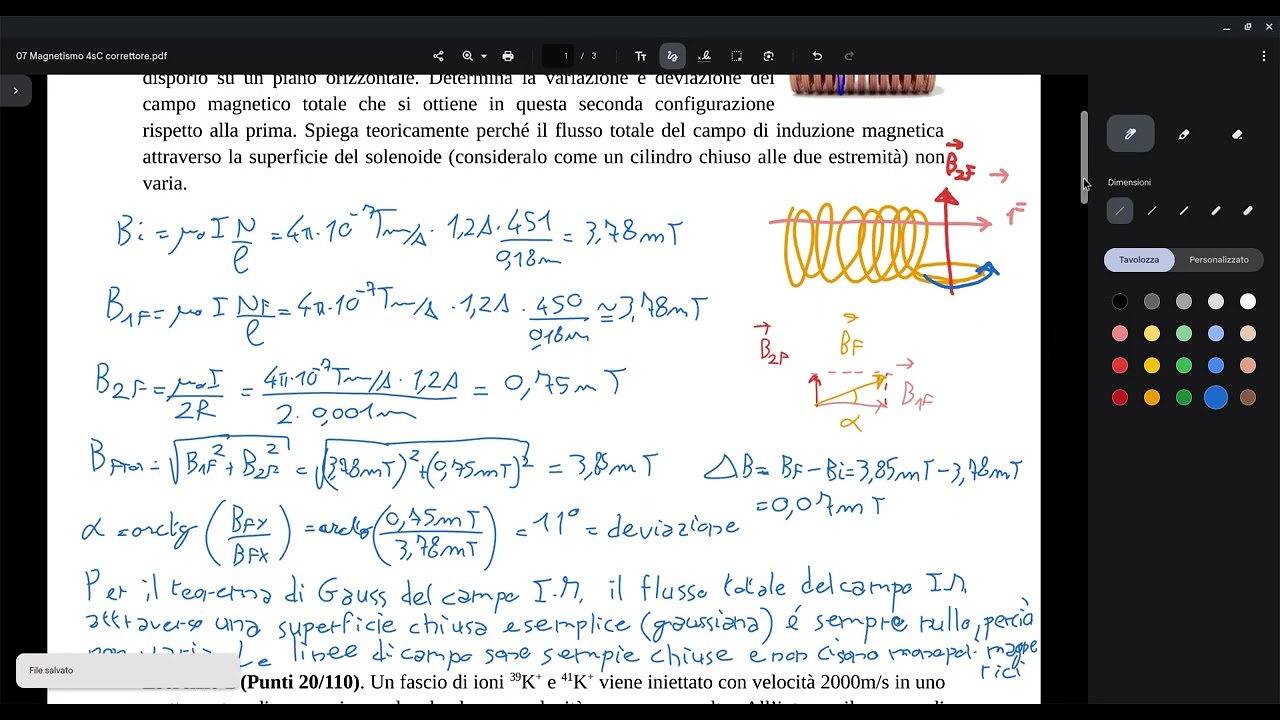Choose the medium pen size
Image resolution: width=1280 pixels, height=720 pixels.
click(1184, 211)
